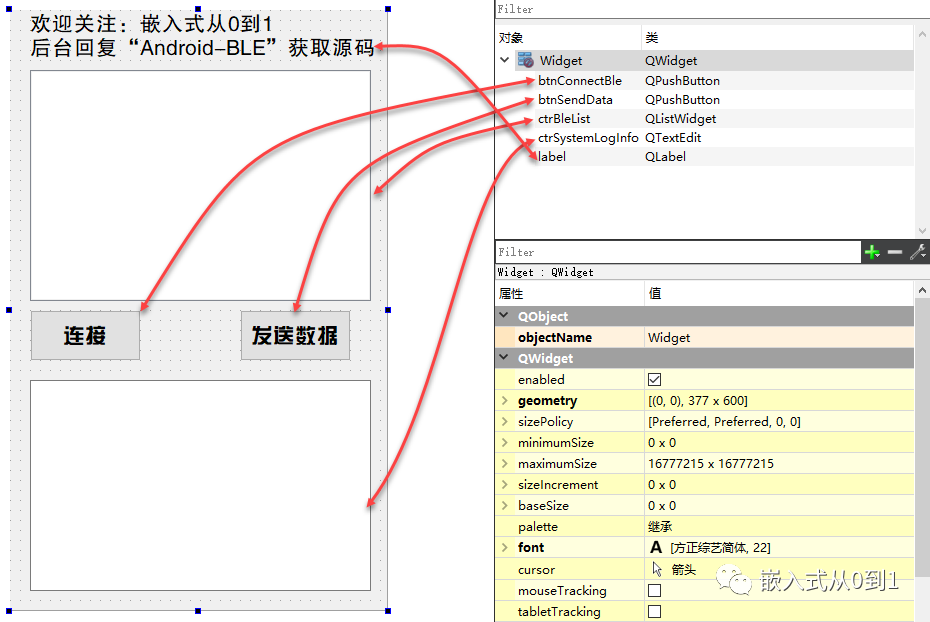Enable the mouseTracking checkbox
The image size is (930, 622).
[x=654, y=591]
